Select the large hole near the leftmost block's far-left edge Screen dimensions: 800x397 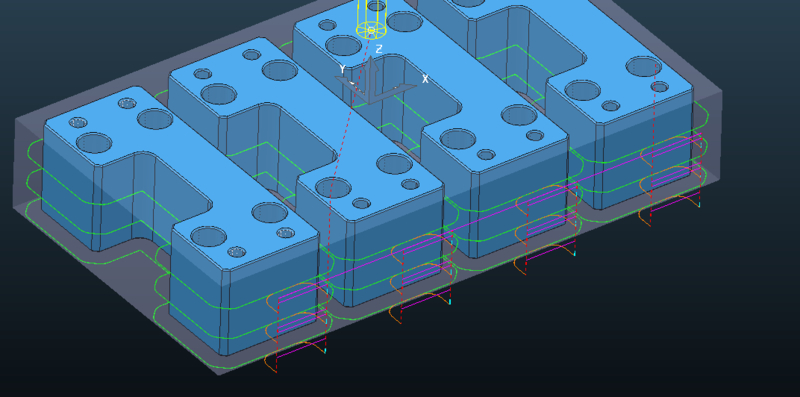click(94, 143)
